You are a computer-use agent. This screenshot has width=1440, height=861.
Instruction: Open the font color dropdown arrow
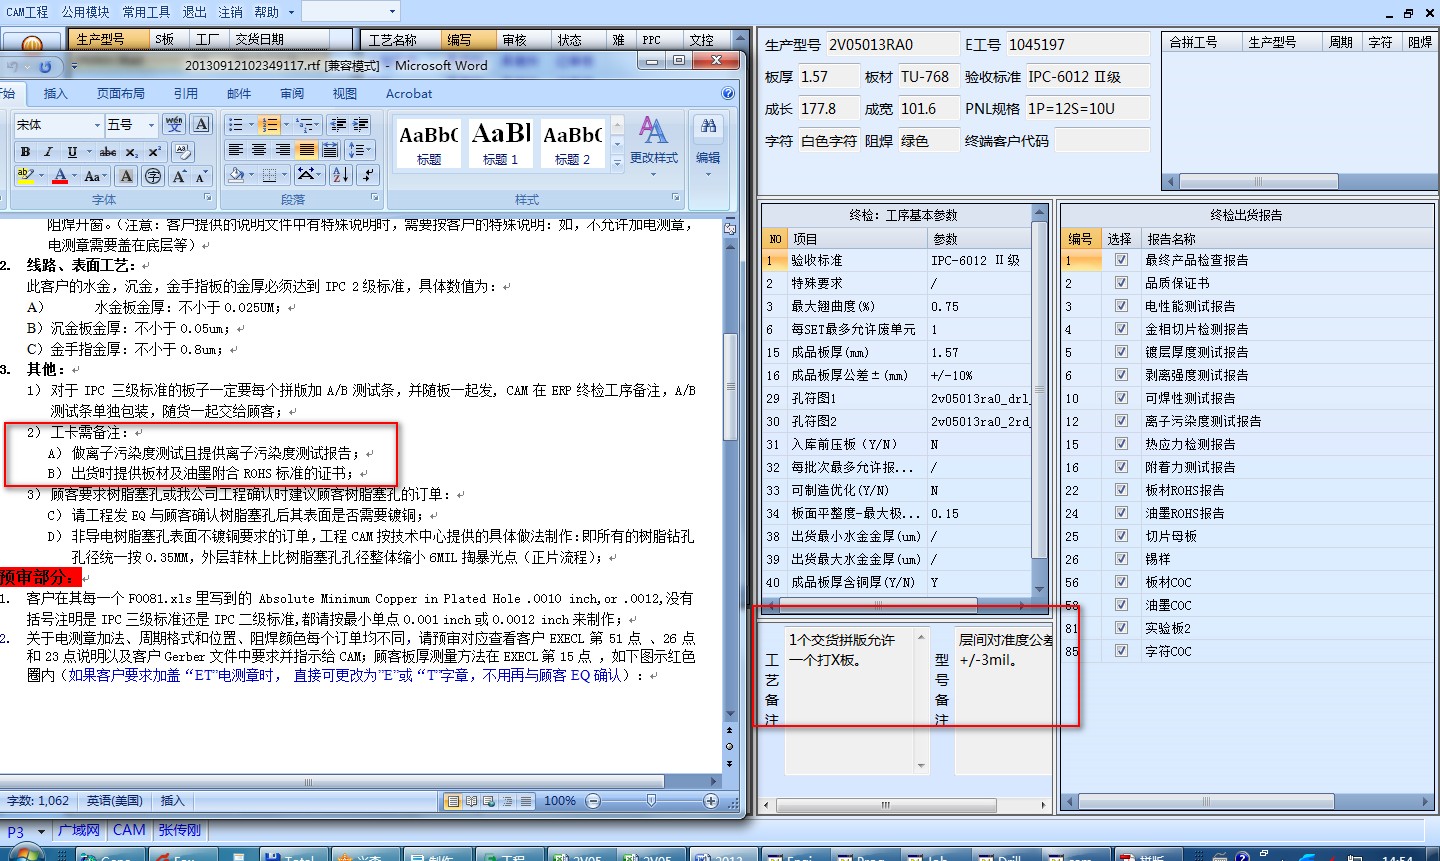75,176
